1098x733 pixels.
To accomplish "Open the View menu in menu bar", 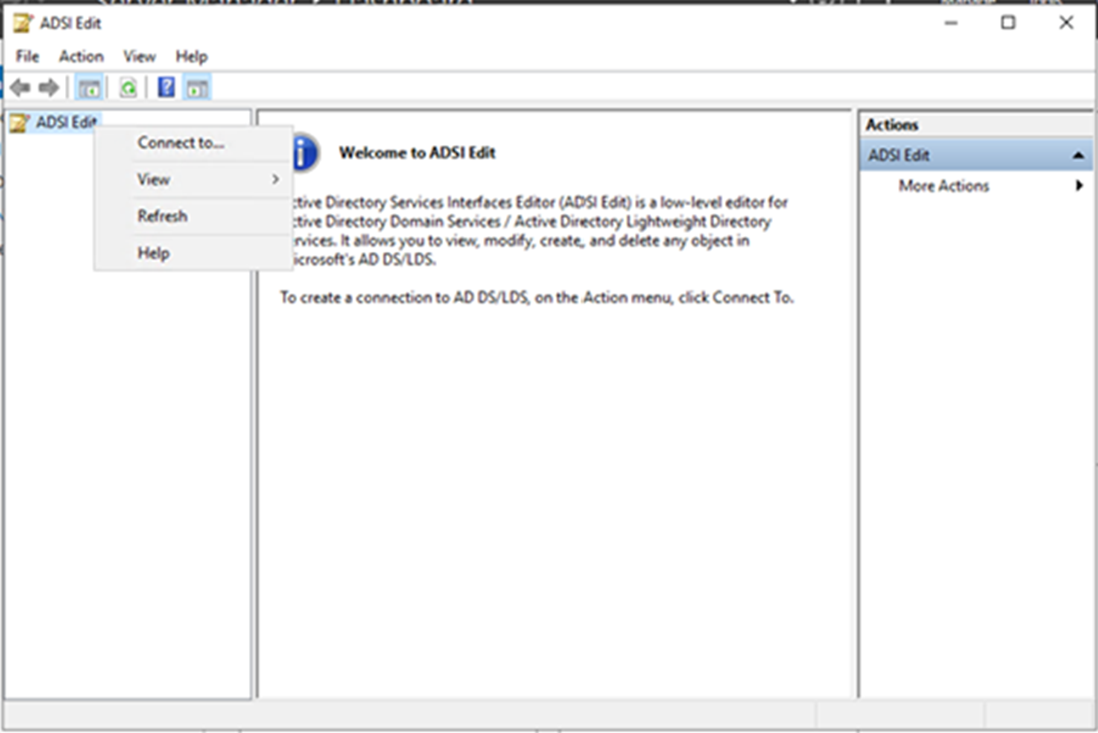I will coord(139,57).
